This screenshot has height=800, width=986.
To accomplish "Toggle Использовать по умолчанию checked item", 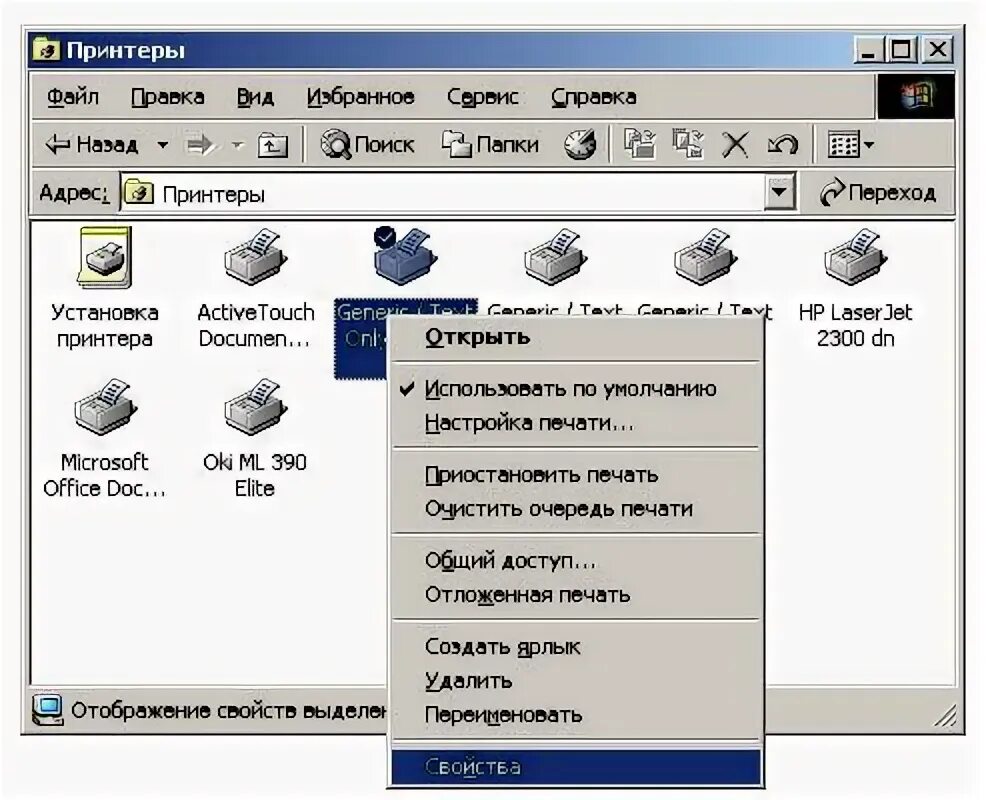I will click(x=576, y=389).
